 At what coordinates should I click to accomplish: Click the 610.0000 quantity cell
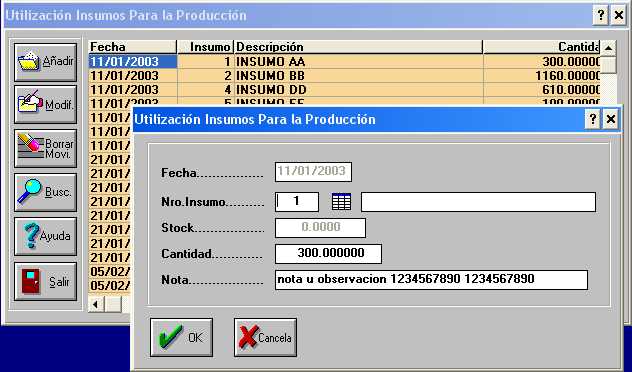click(x=541, y=90)
